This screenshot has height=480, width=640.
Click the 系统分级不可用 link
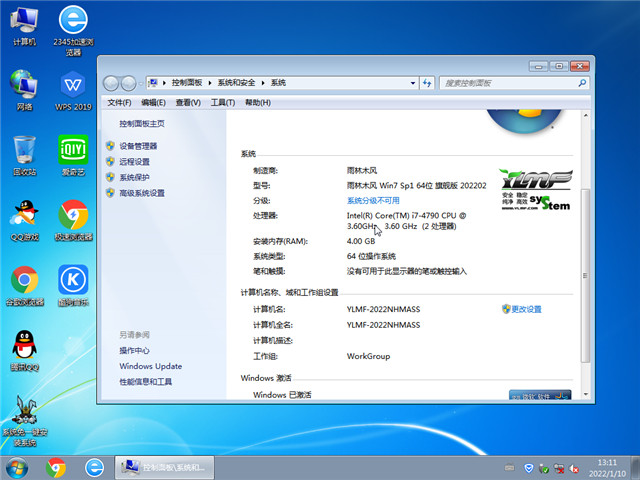(x=373, y=200)
